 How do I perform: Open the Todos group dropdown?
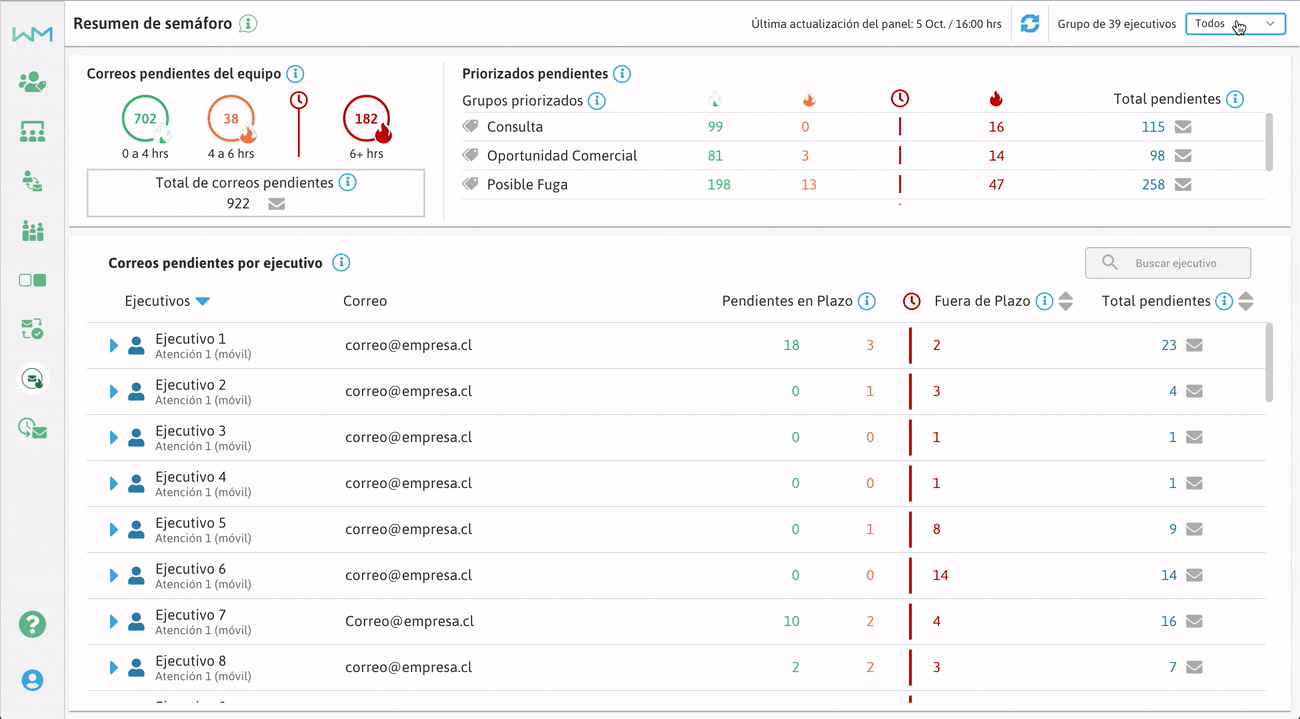tap(1235, 24)
